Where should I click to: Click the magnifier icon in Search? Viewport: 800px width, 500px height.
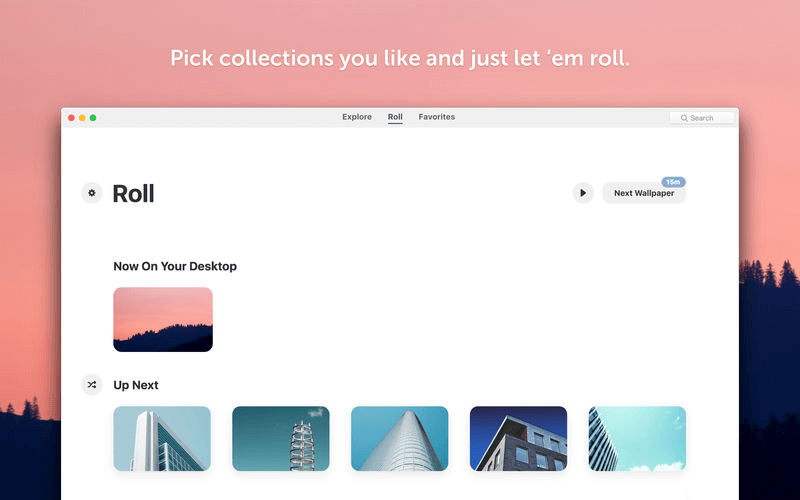point(684,118)
